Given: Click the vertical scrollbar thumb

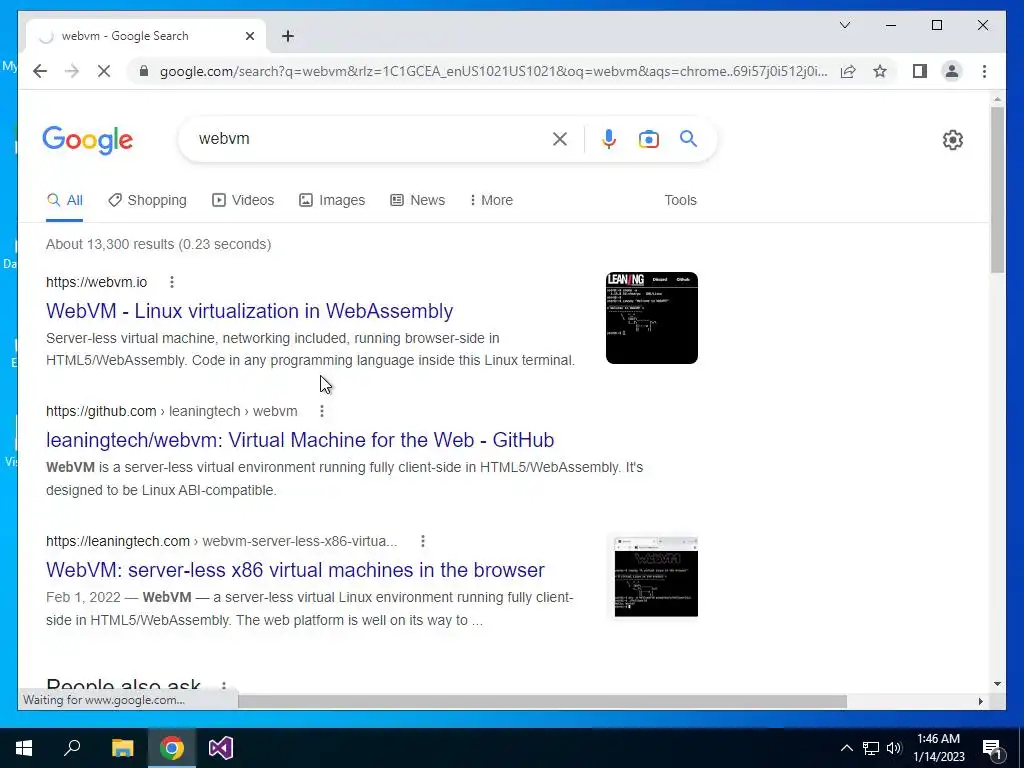Looking at the screenshot, I should [997, 189].
